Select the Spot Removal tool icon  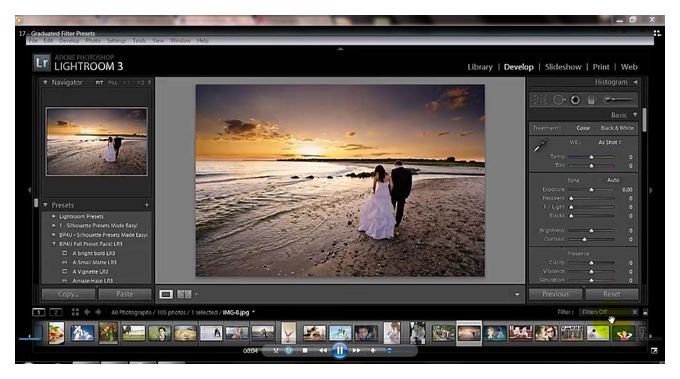(x=559, y=100)
